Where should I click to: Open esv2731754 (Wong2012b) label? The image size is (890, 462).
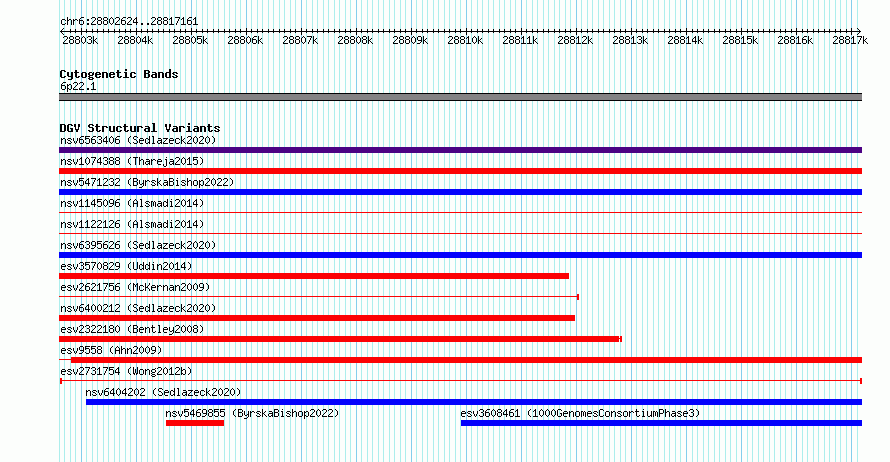pos(126,371)
